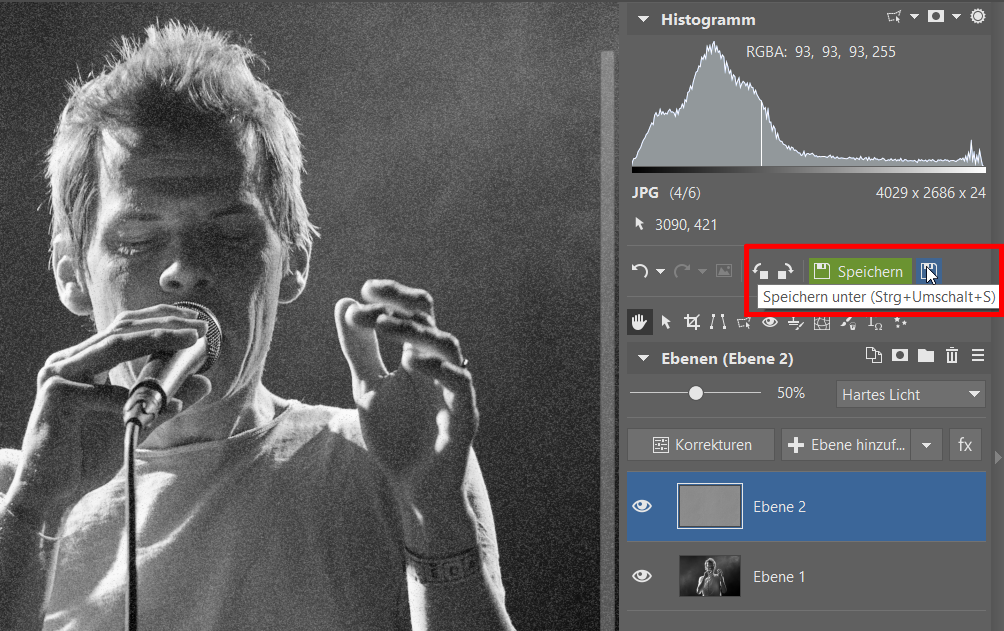Select the Ebene 2 layer name

click(x=779, y=507)
